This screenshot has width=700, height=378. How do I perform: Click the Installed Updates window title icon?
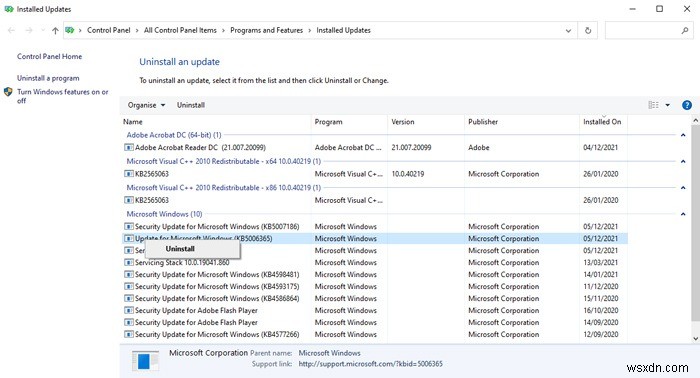coord(9,9)
